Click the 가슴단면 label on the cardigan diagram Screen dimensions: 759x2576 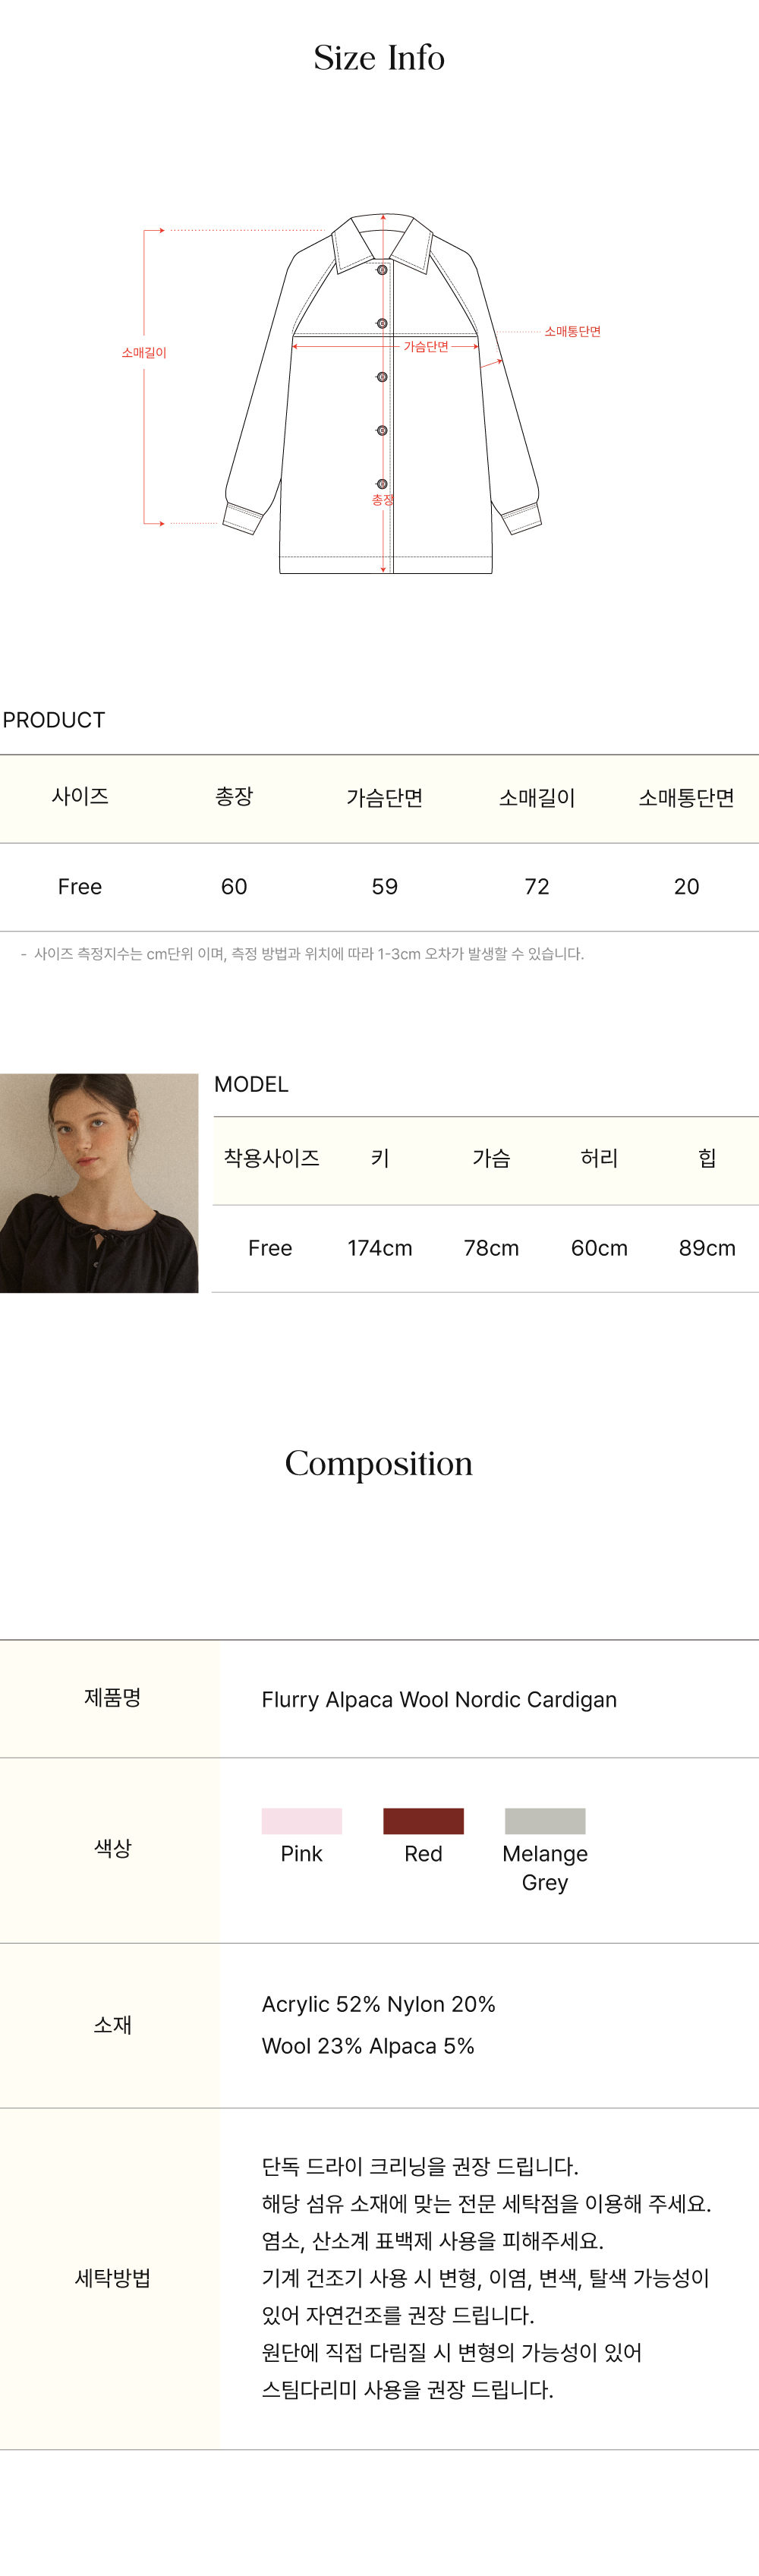[x=426, y=347]
